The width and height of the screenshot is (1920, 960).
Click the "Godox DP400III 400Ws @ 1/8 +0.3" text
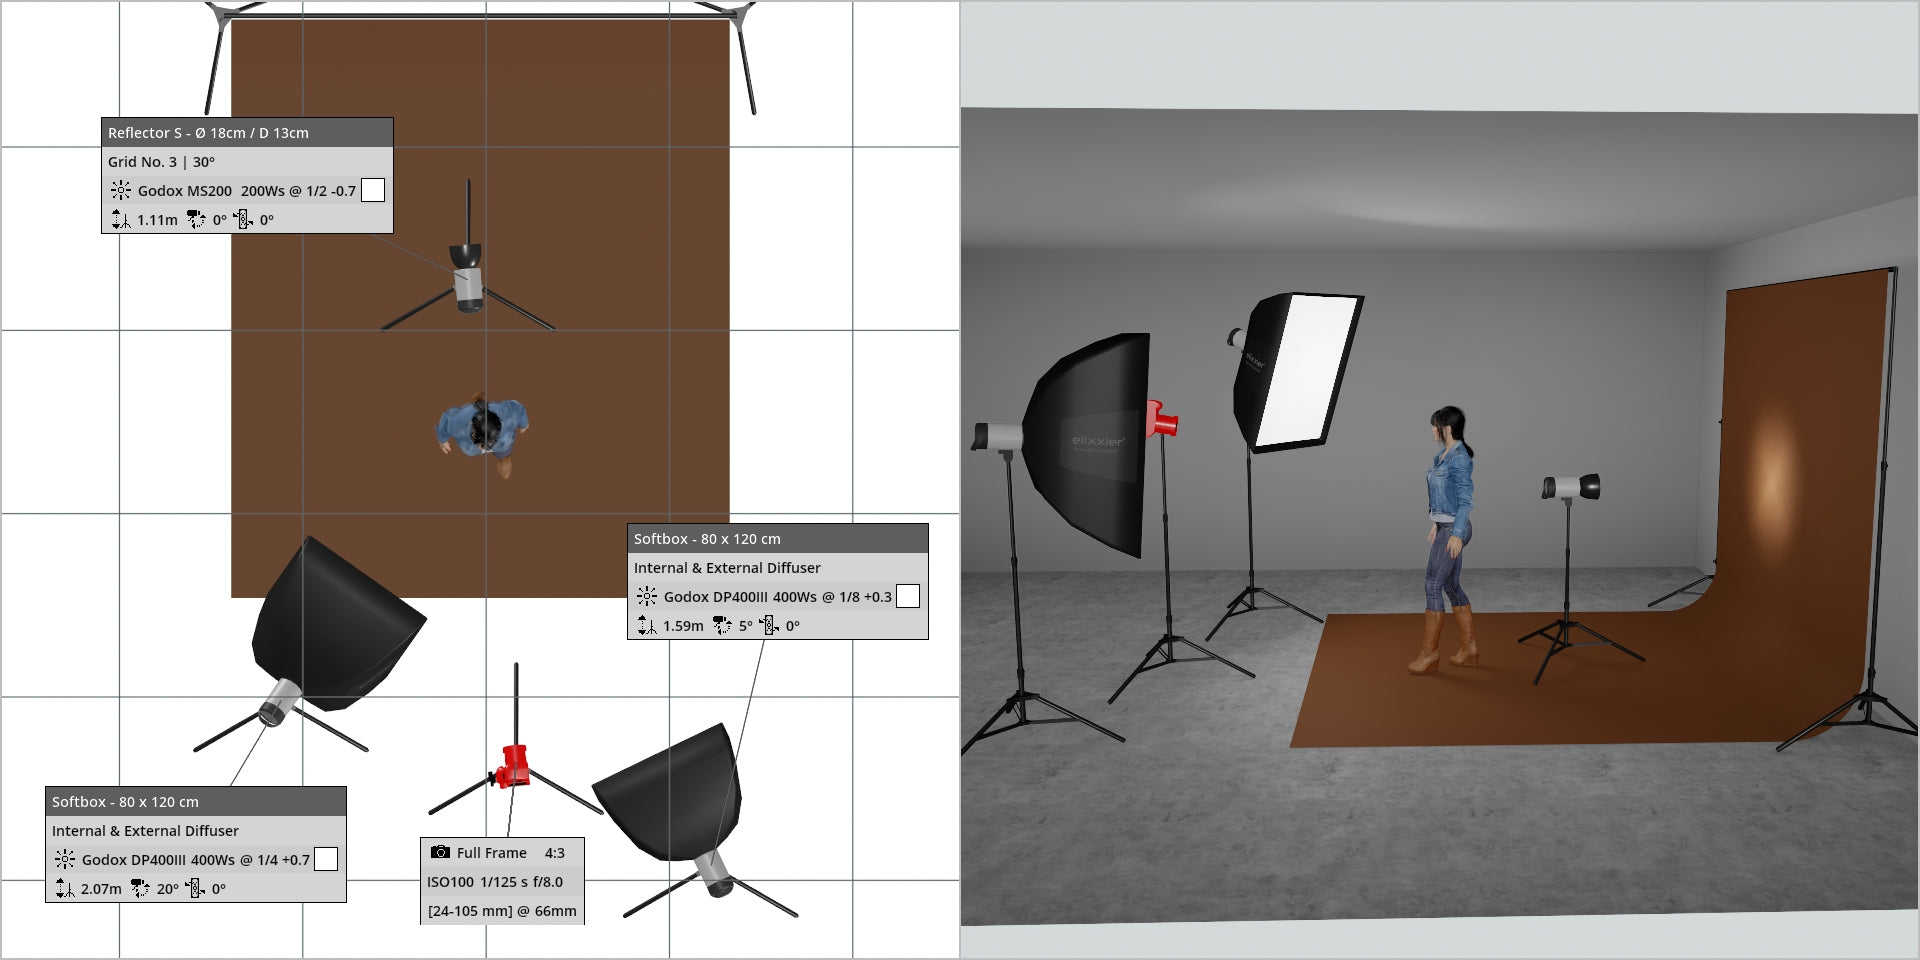[778, 597]
